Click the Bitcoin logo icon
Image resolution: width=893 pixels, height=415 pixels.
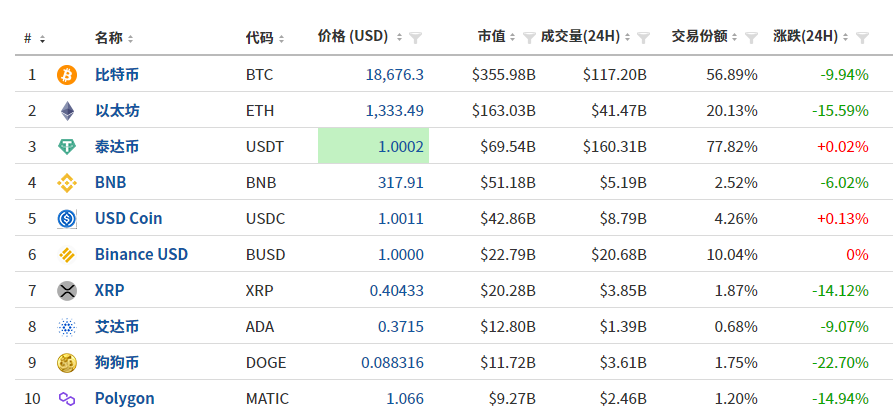click(67, 75)
